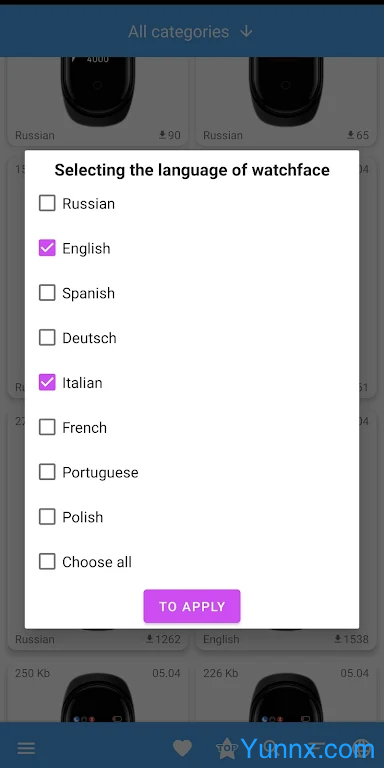Check the Choose all box
This screenshot has width=384, height=768.
click(x=47, y=562)
